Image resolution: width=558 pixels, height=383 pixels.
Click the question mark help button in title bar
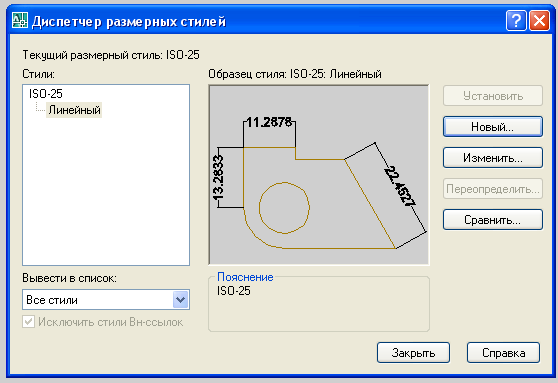pyautogui.click(x=516, y=21)
